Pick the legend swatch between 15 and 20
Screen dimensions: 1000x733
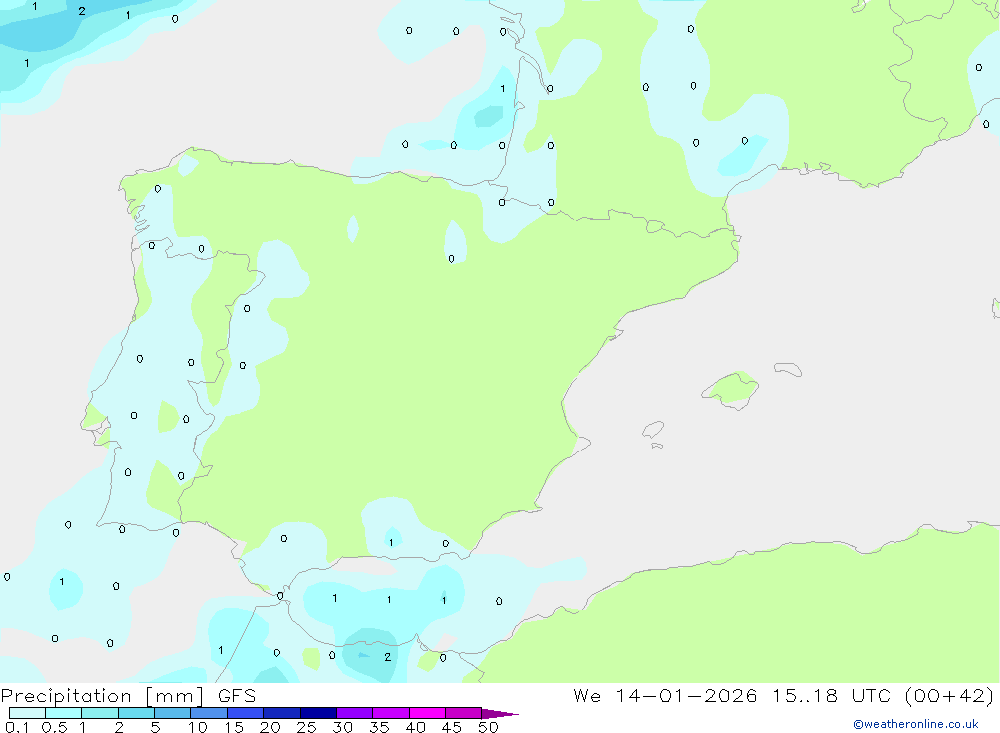[x=246, y=713]
